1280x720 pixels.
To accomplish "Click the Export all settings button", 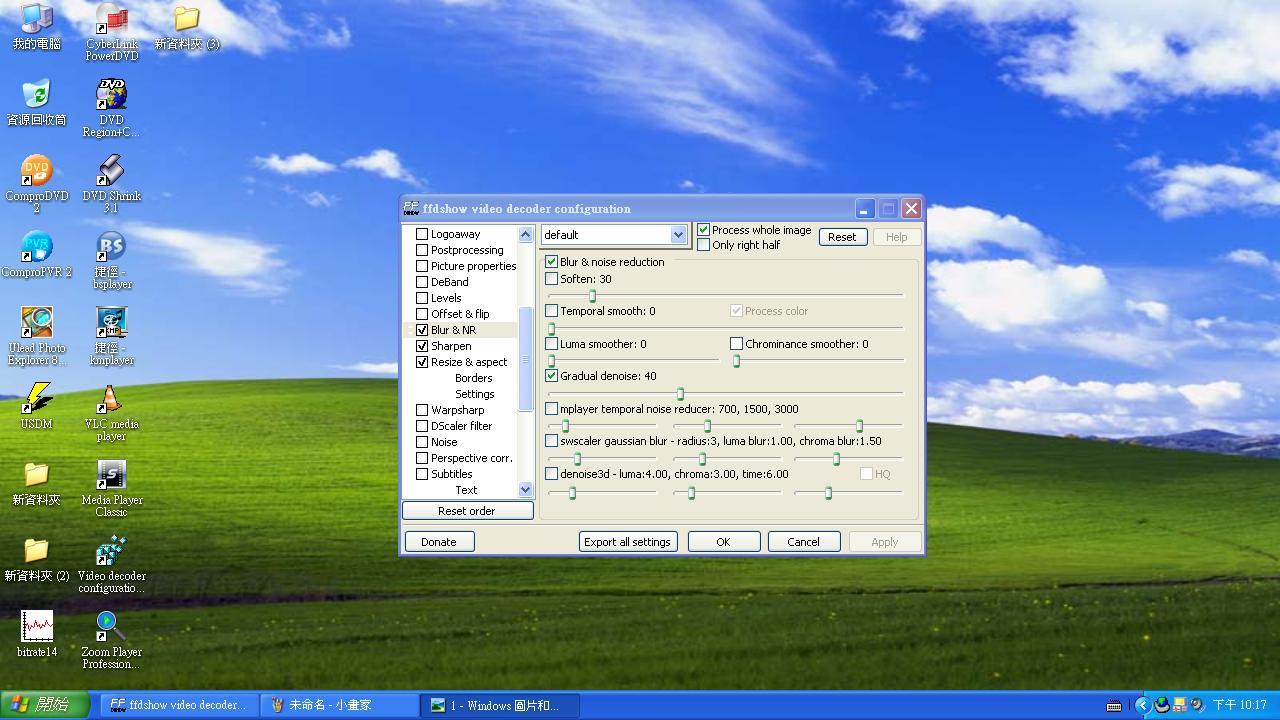I will [627, 542].
